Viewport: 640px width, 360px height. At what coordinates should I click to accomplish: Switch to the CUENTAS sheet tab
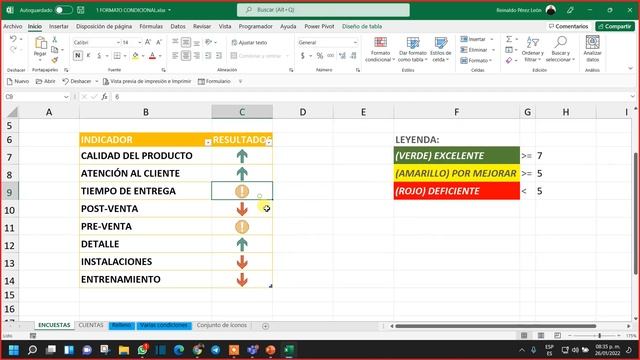coord(91,325)
